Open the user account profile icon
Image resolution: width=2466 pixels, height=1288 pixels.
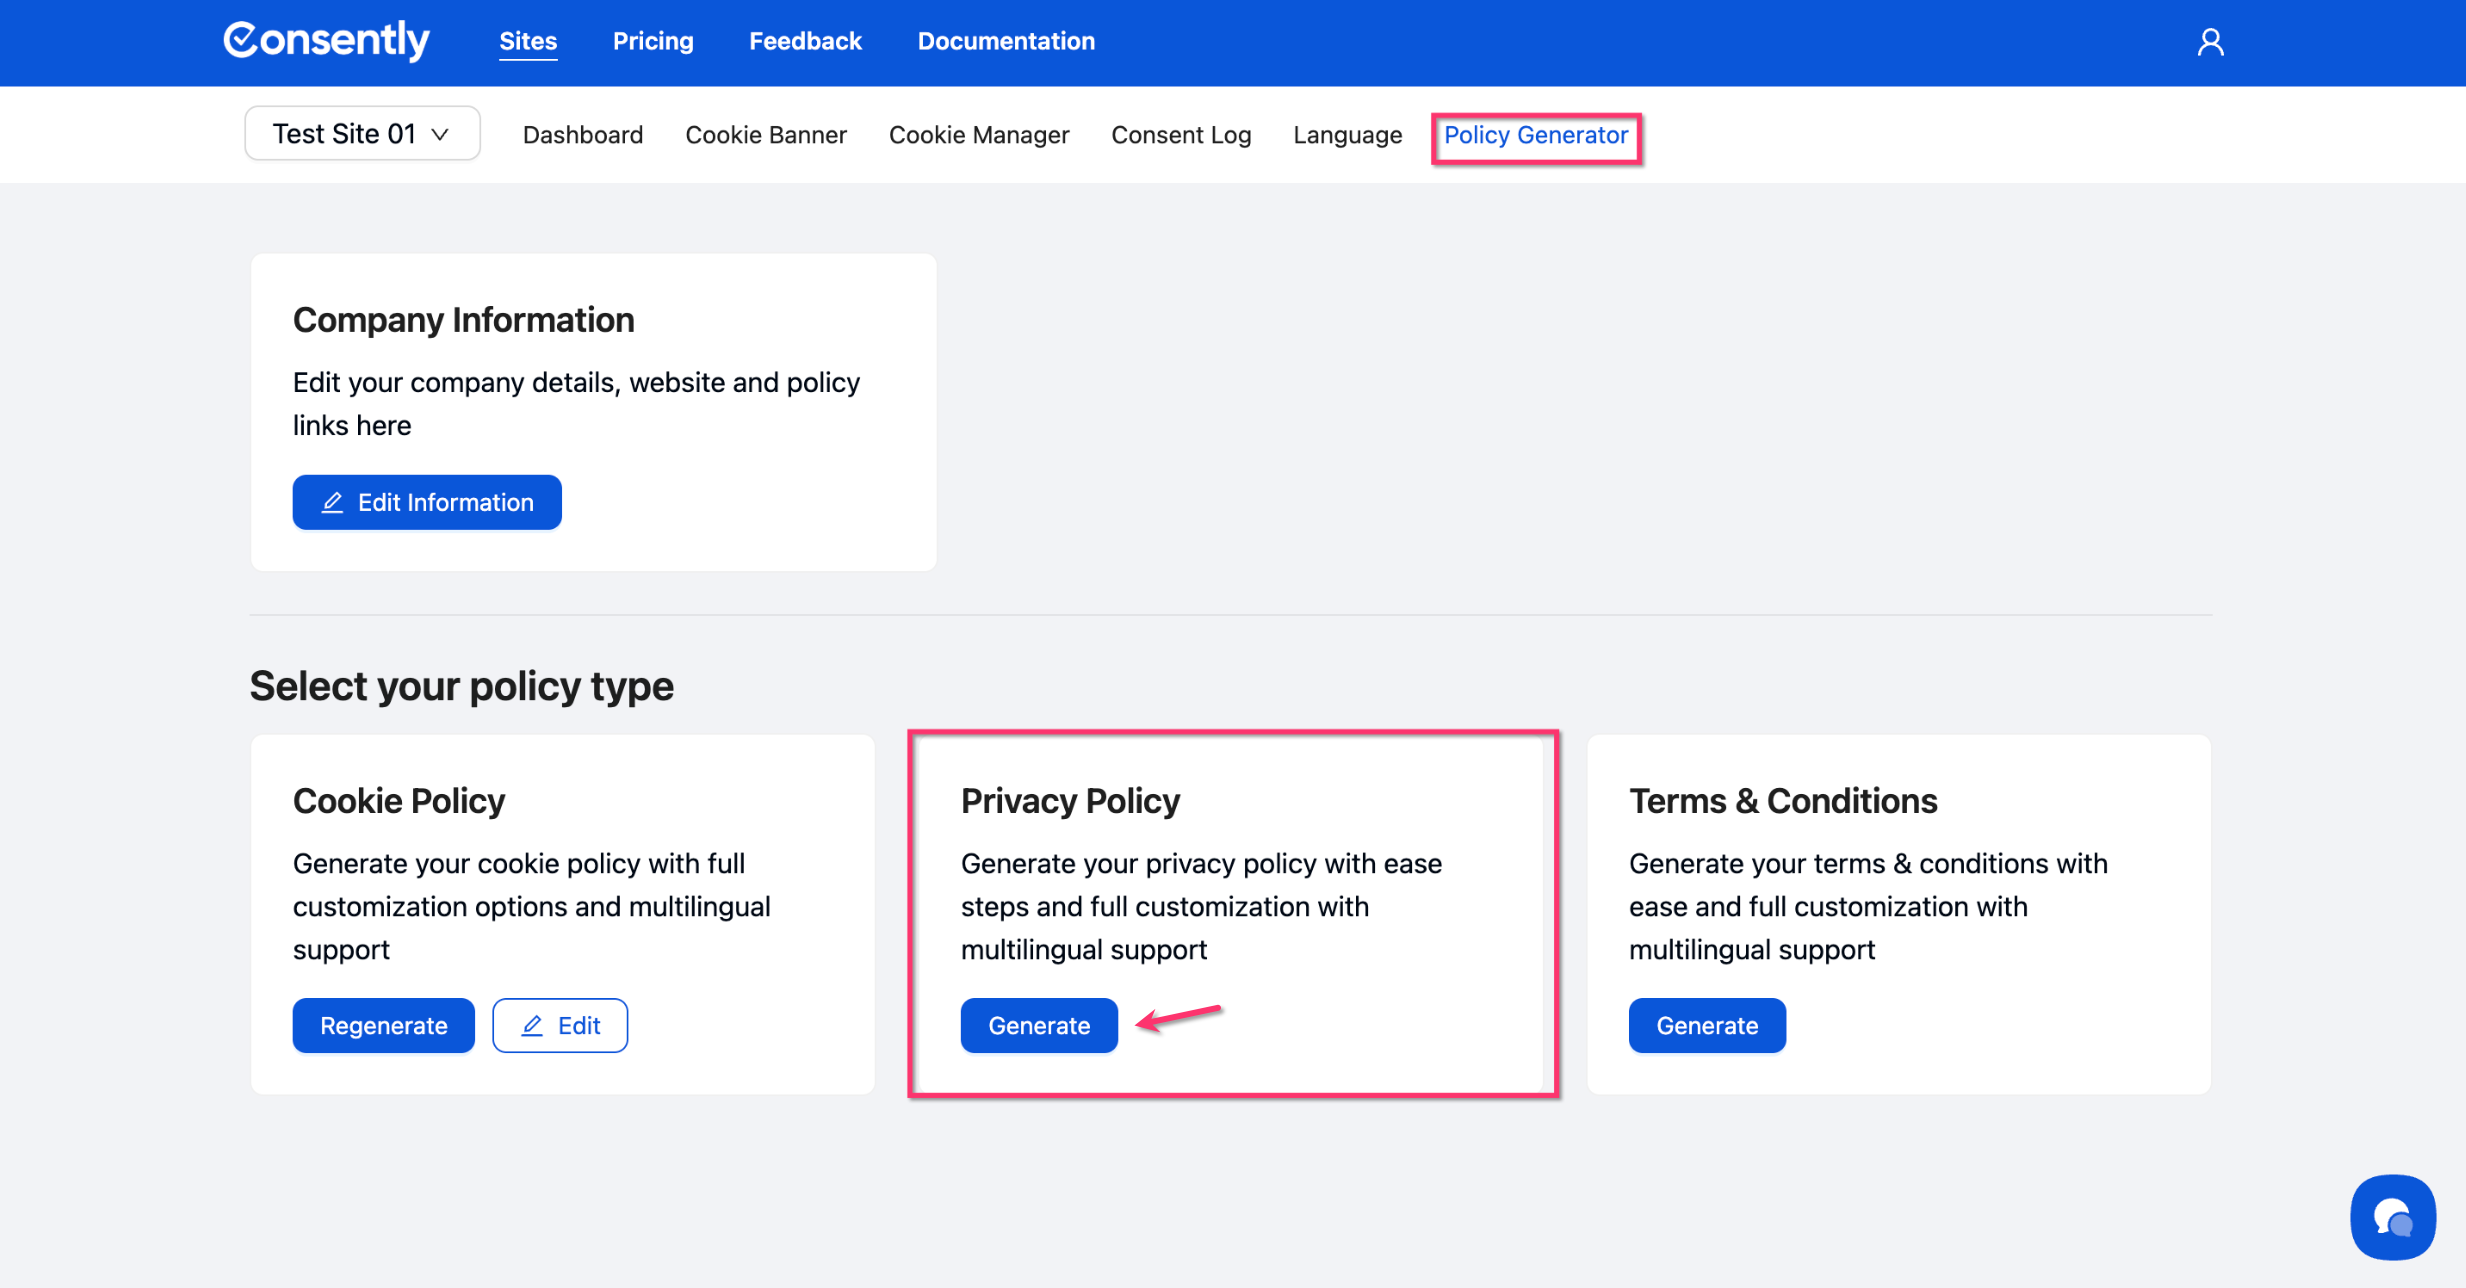2210,42
